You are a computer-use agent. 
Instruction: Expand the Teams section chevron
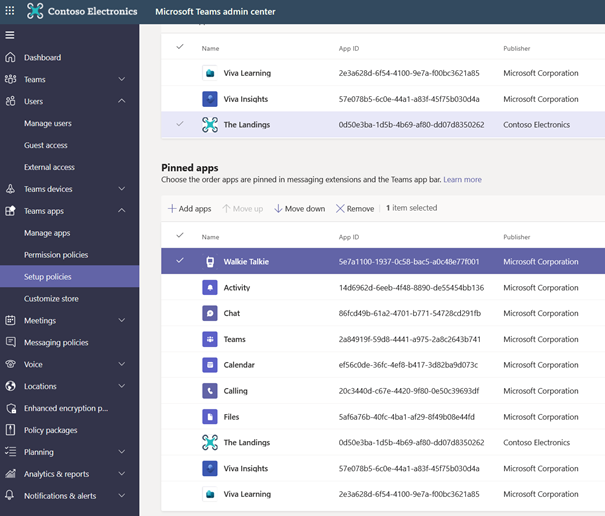[122, 79]
